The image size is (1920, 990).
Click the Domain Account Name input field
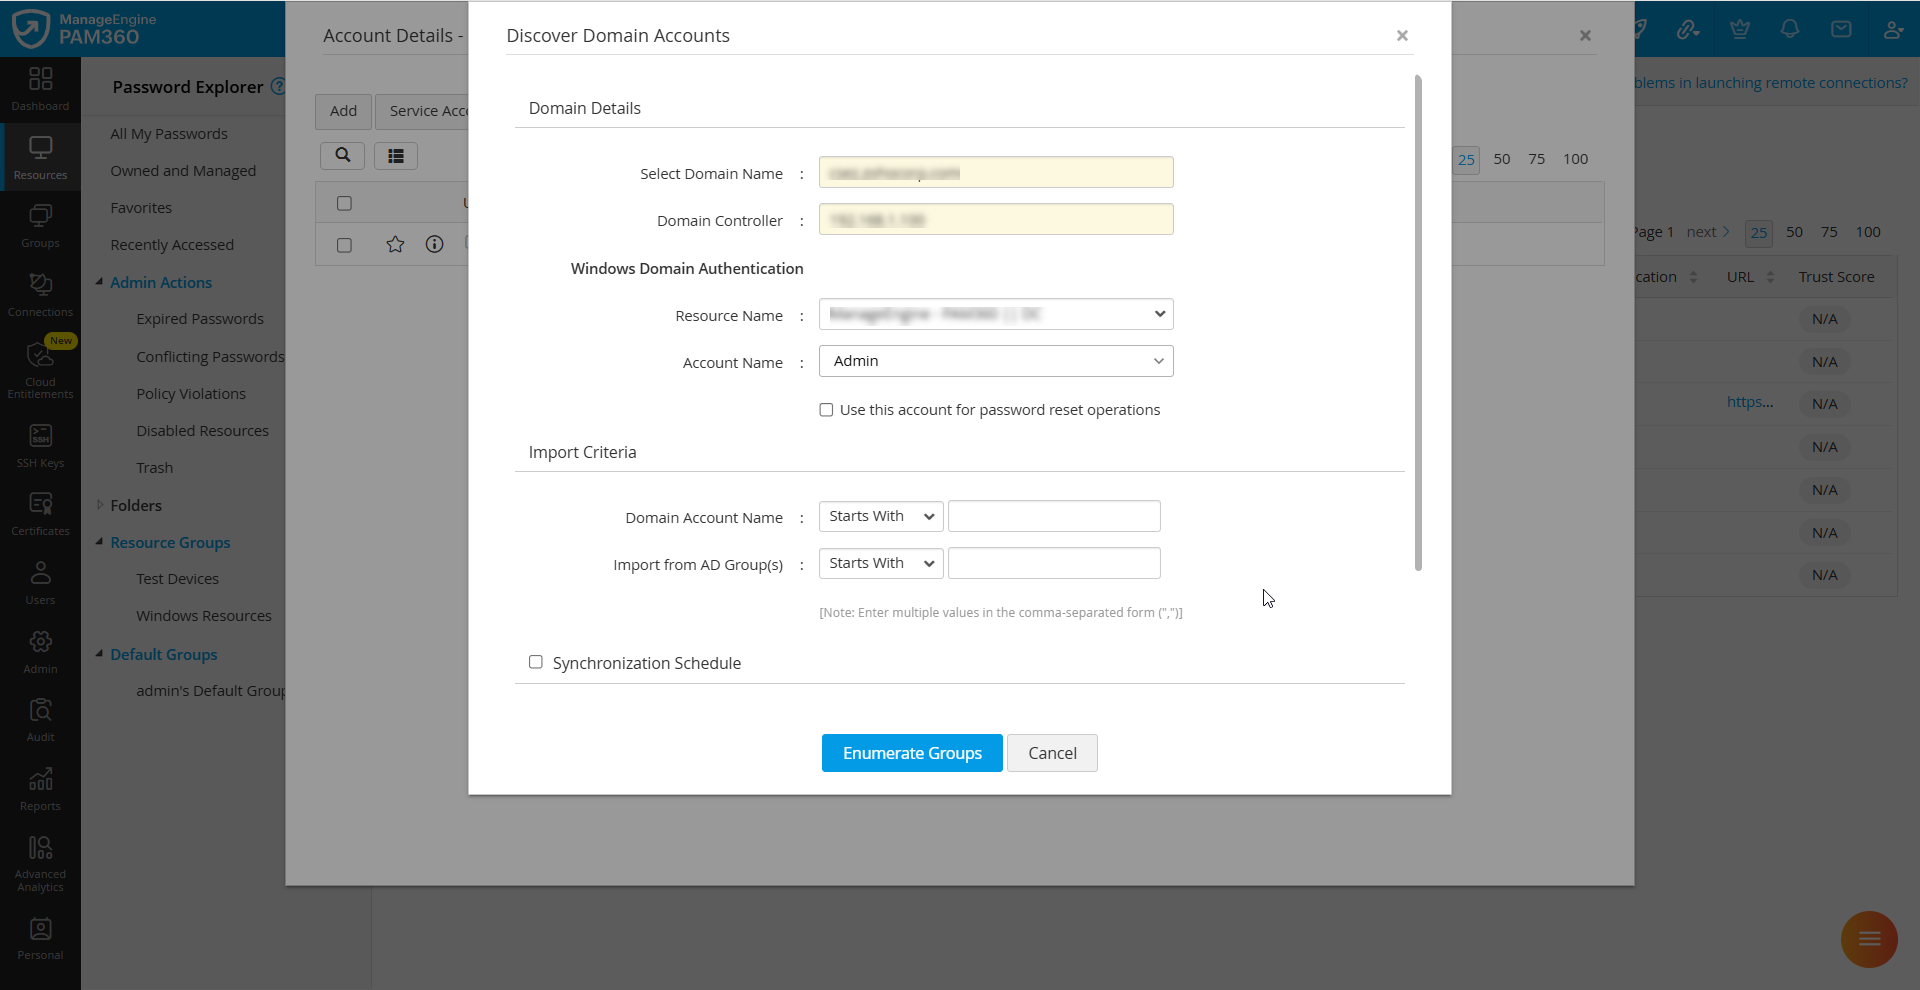(x=1054, y=516)
